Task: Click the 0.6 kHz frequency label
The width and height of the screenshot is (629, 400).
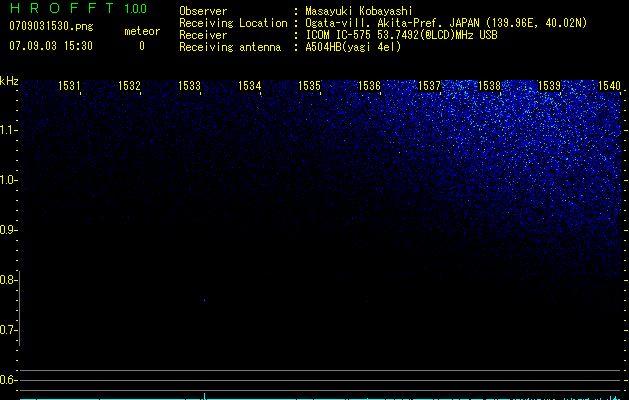Action: point(8,380)
